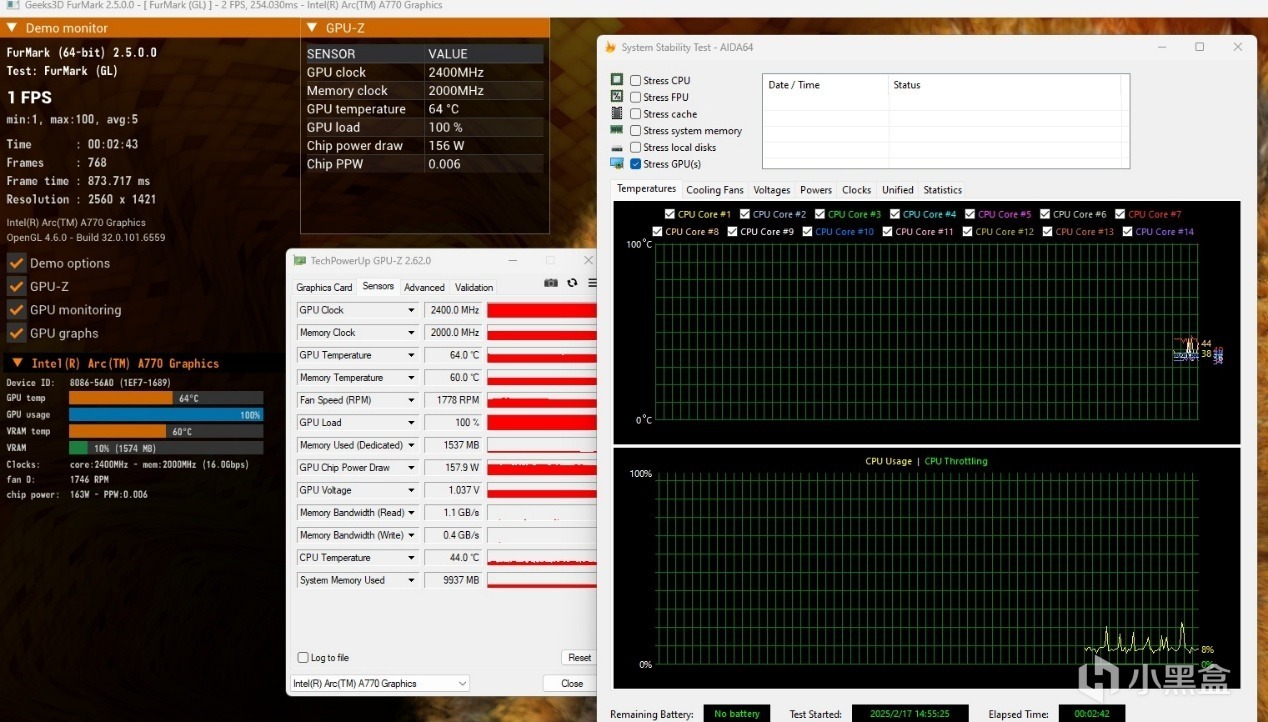Click the Stress GPU(s) monitor icon
The width and height of the screenshot is (1268, 722).
[x=617, y=163]
